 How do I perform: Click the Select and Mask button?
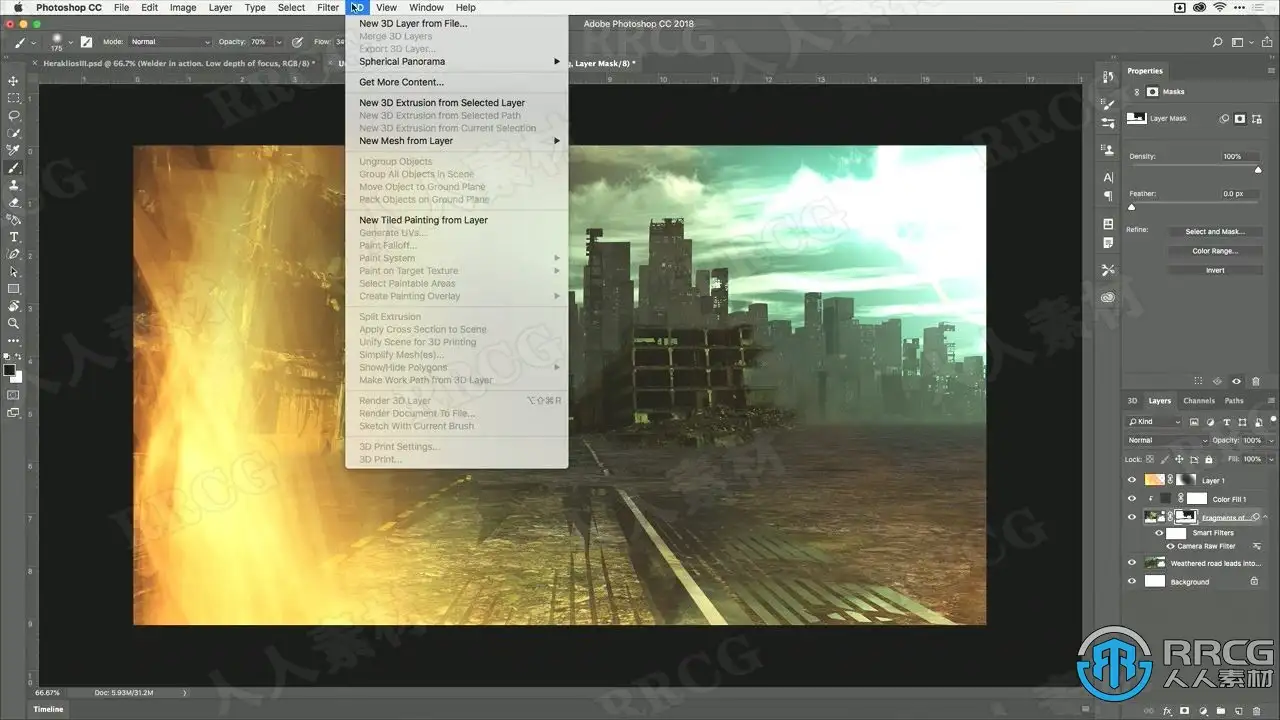tap(1214, 232)
